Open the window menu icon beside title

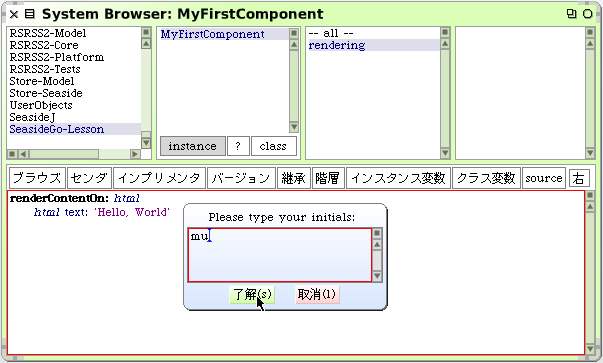click(x=30, y=14)
